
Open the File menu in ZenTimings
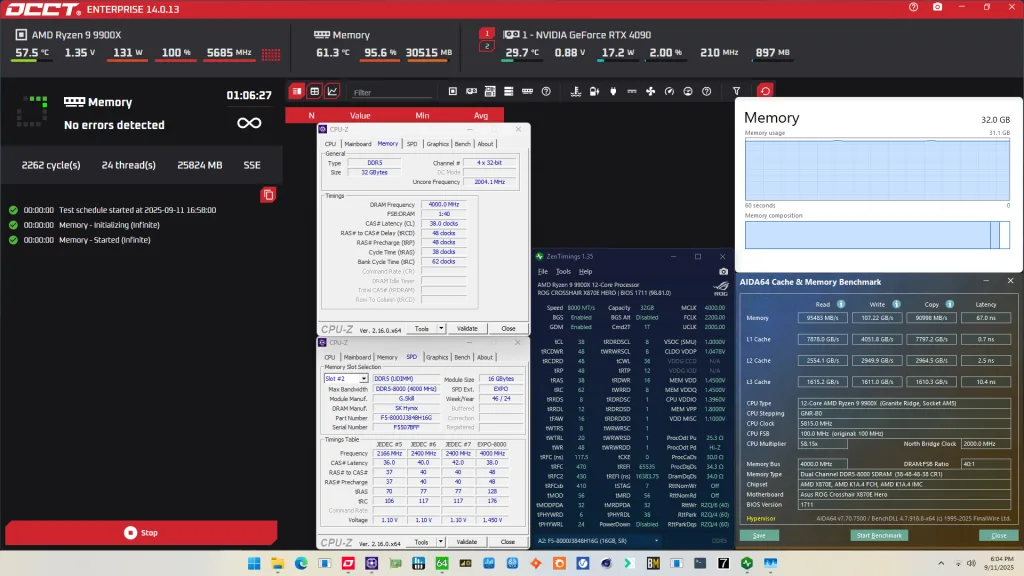[x=543, y=271]
